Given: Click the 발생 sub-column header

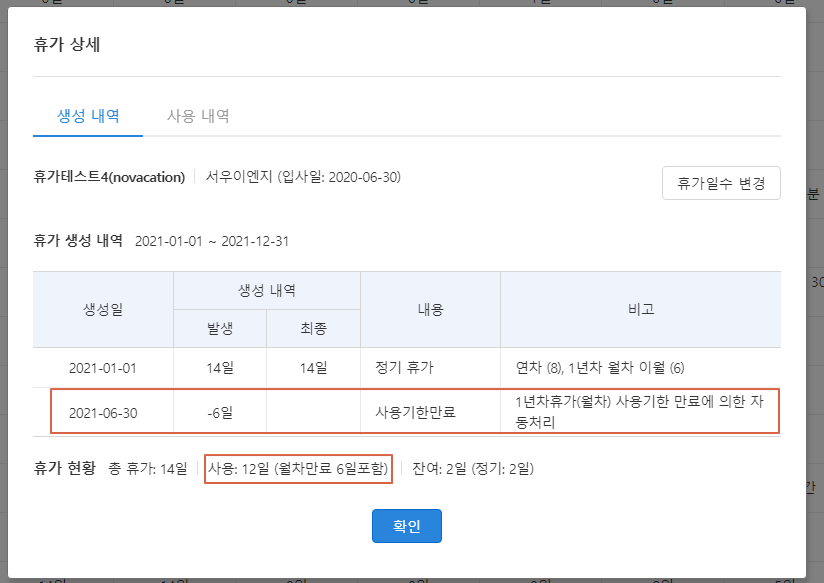Looking at the screenshot, I should 220,328.
